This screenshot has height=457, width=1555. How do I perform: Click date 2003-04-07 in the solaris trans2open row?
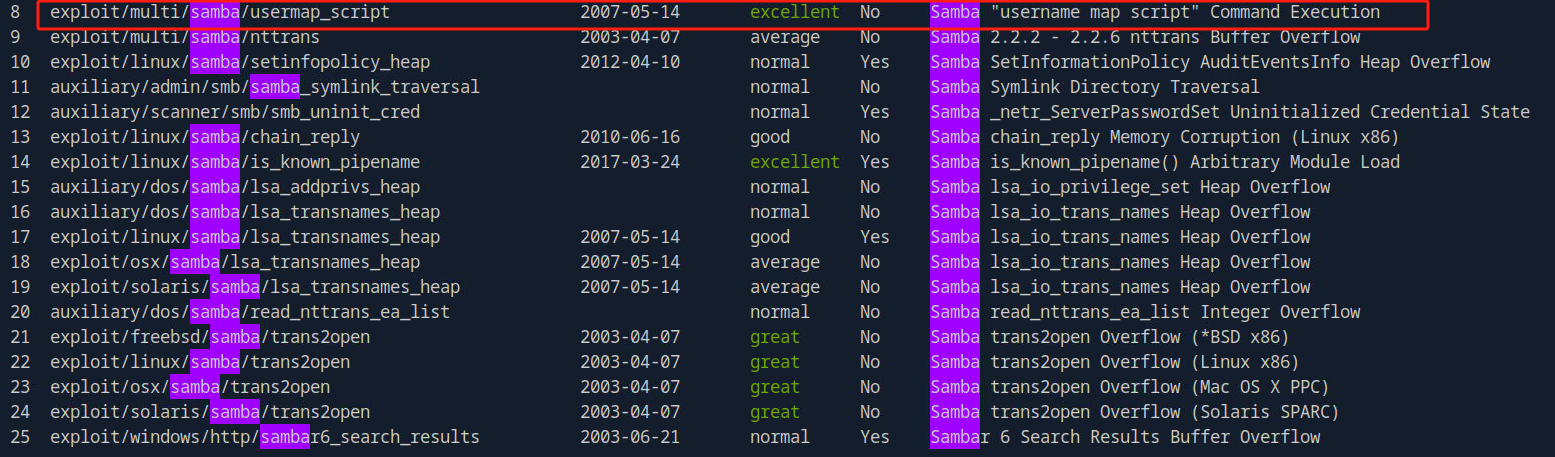pos(630,413)
